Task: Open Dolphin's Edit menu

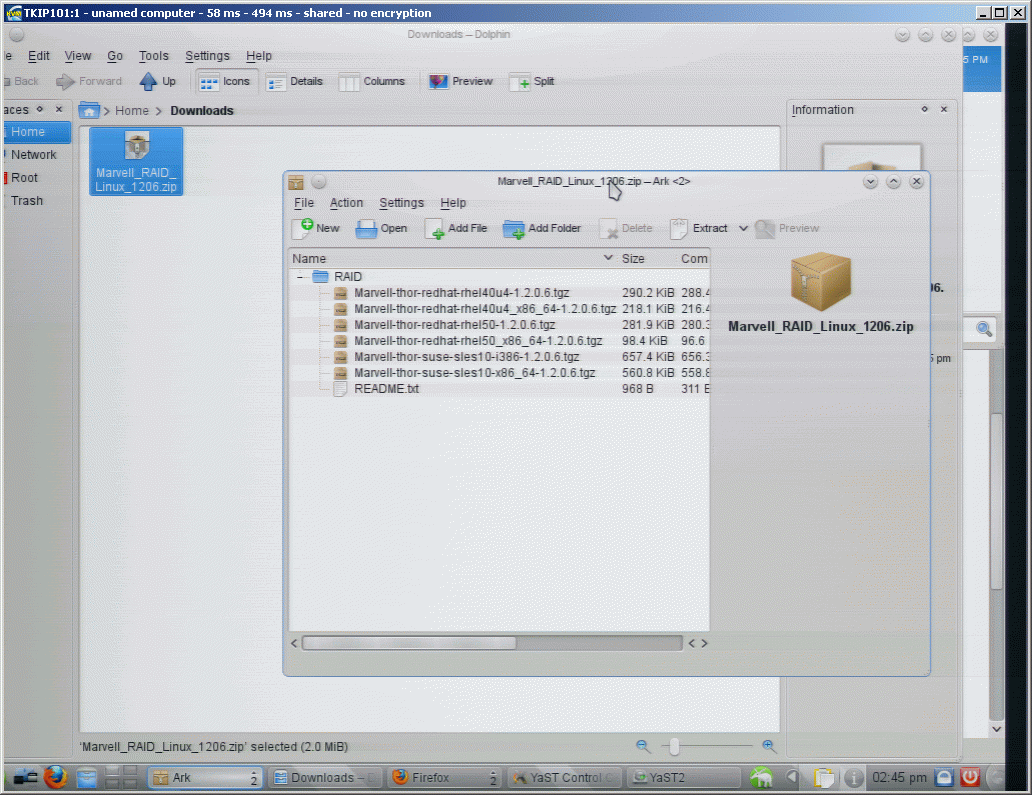Action: [x=39, y=56]
